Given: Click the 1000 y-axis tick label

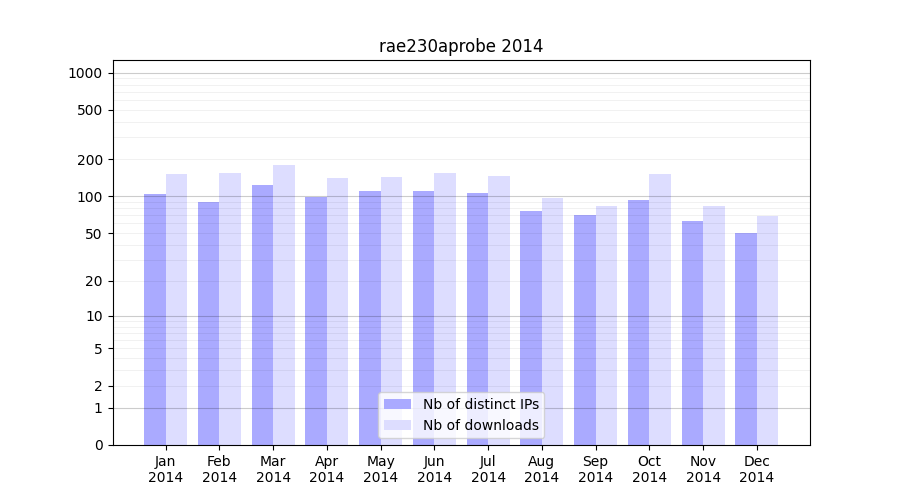Looking at the screenshot, I should (x=85, y=73).
